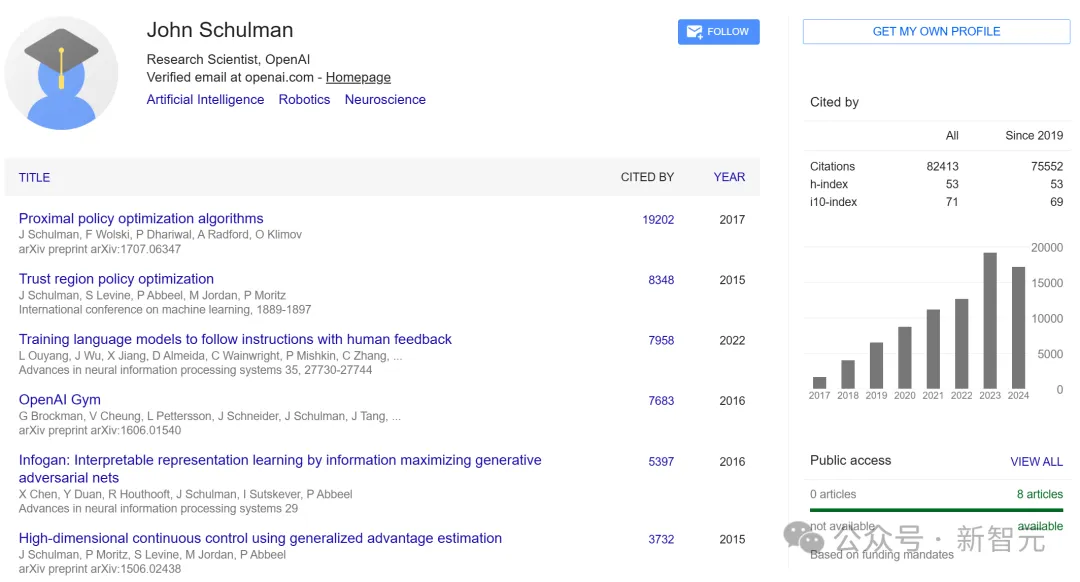Click the green public access progress bar
Viewport: 1080px width, 582px height.
coord(936,510)
